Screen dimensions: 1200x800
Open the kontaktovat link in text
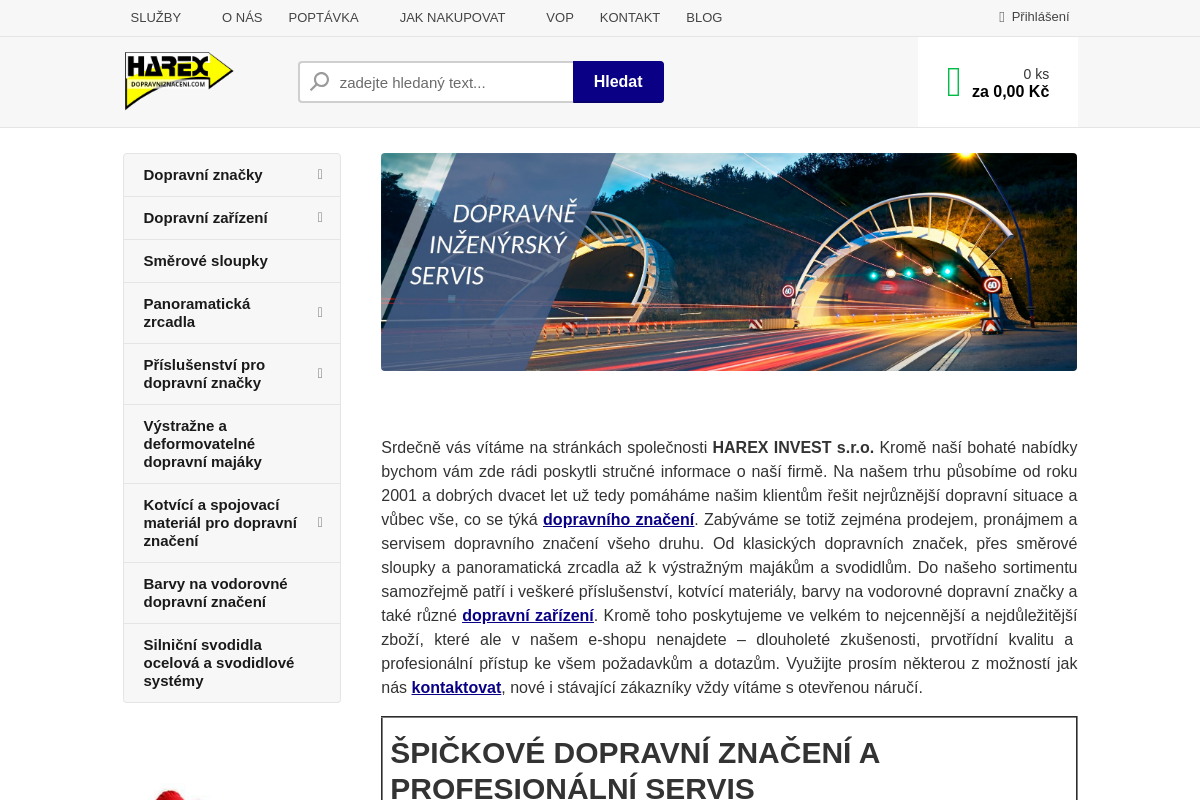coord(456,687)
